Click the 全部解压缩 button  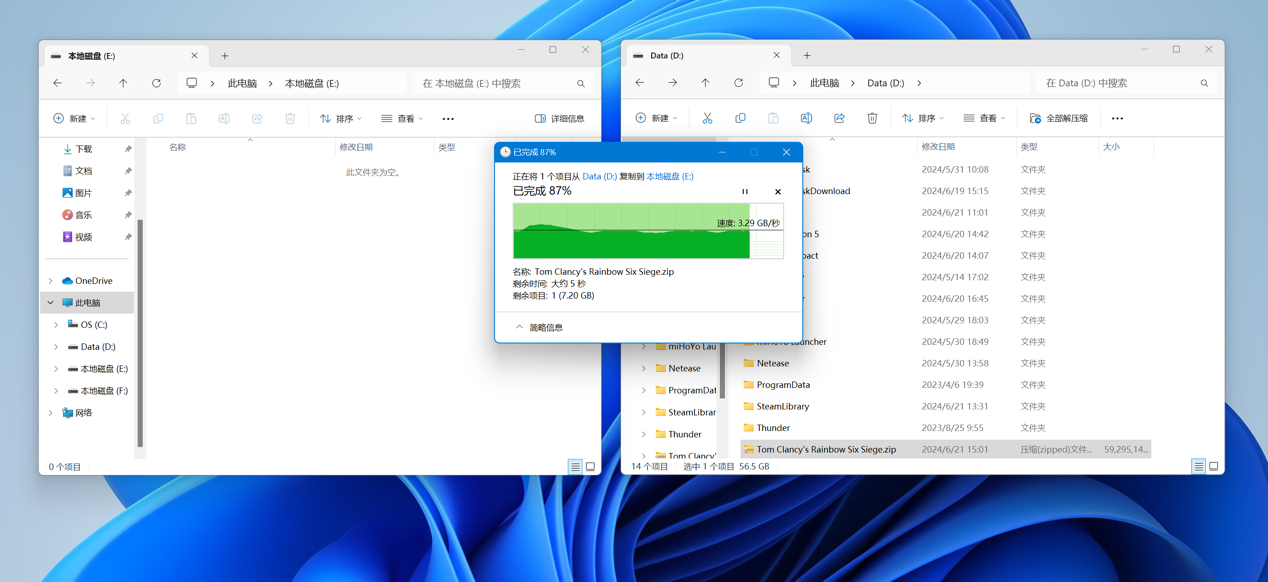[1059, 118]
